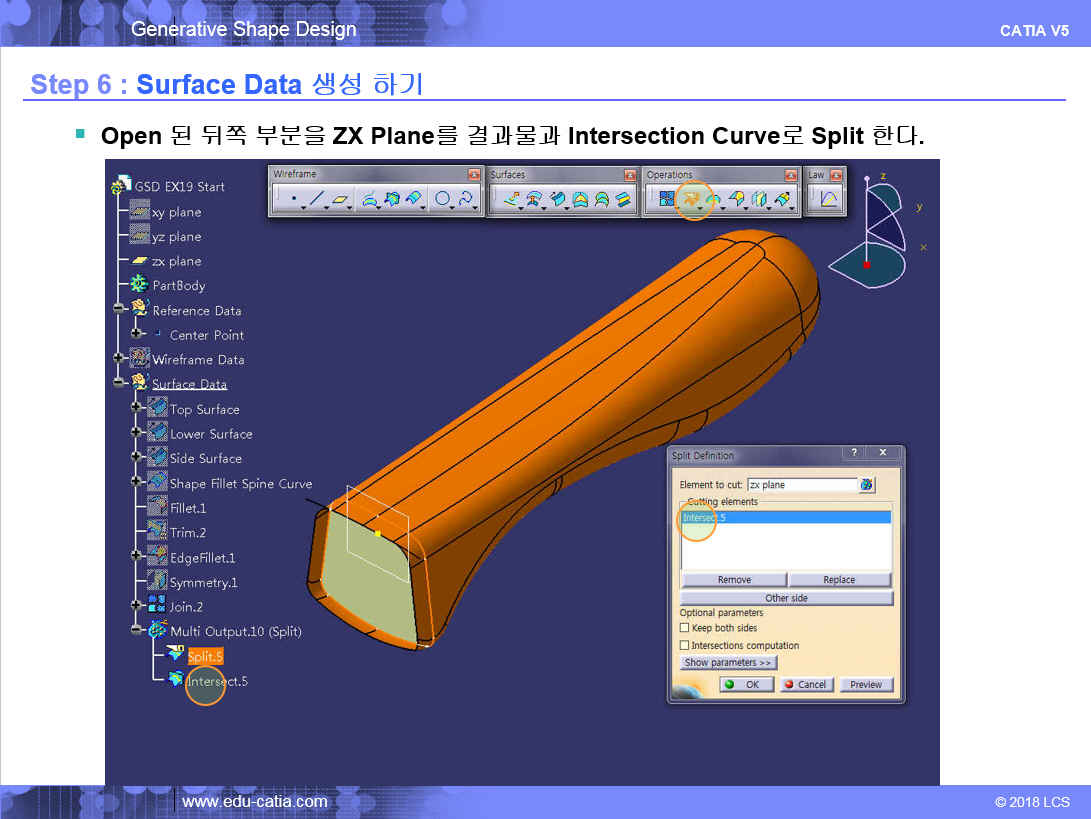
Task: Click the Circle tool in Wireframe toolbar
Action: pyautogui.click(x=442, y=199)
